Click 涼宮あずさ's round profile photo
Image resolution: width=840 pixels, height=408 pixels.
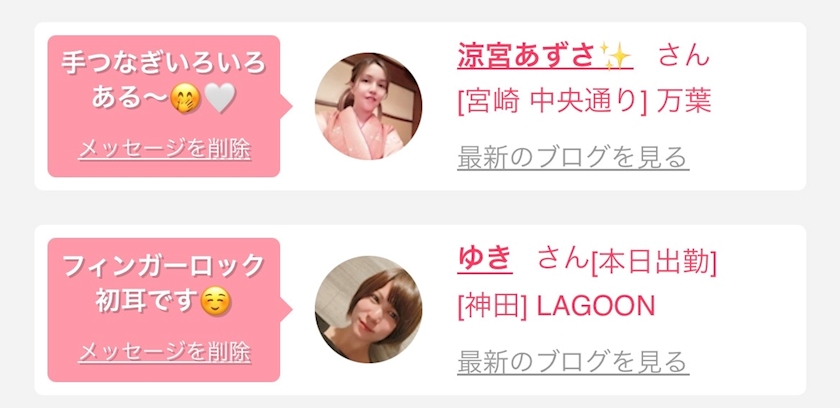click(369, 106)
